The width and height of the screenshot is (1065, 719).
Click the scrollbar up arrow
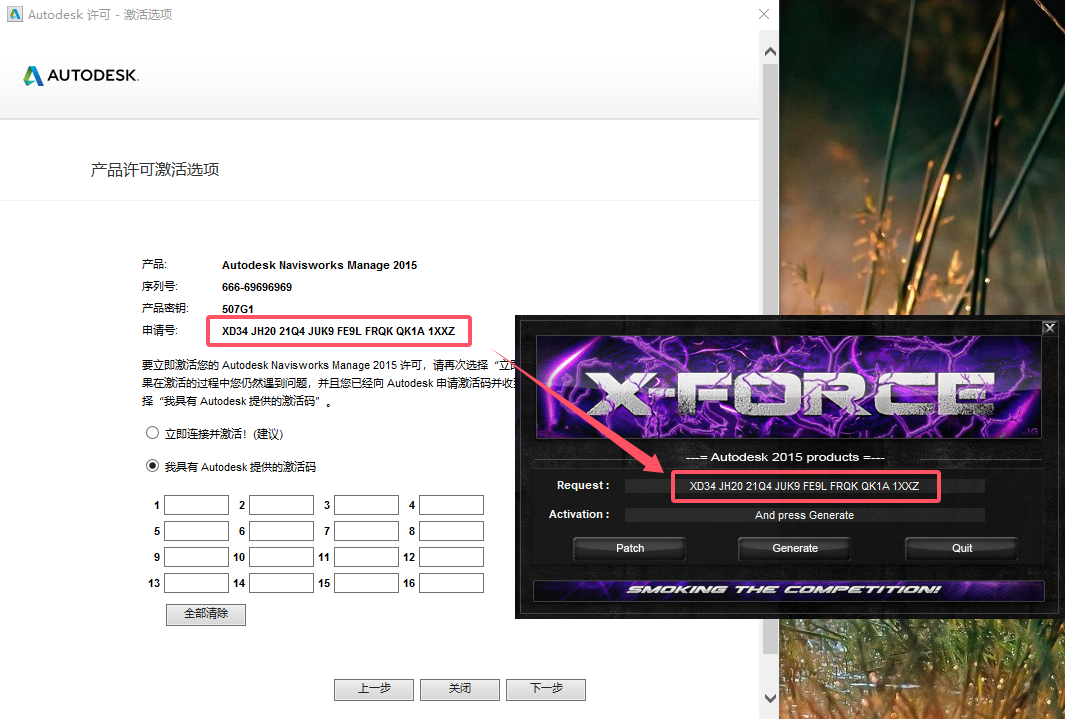click(x=769, y=50)
